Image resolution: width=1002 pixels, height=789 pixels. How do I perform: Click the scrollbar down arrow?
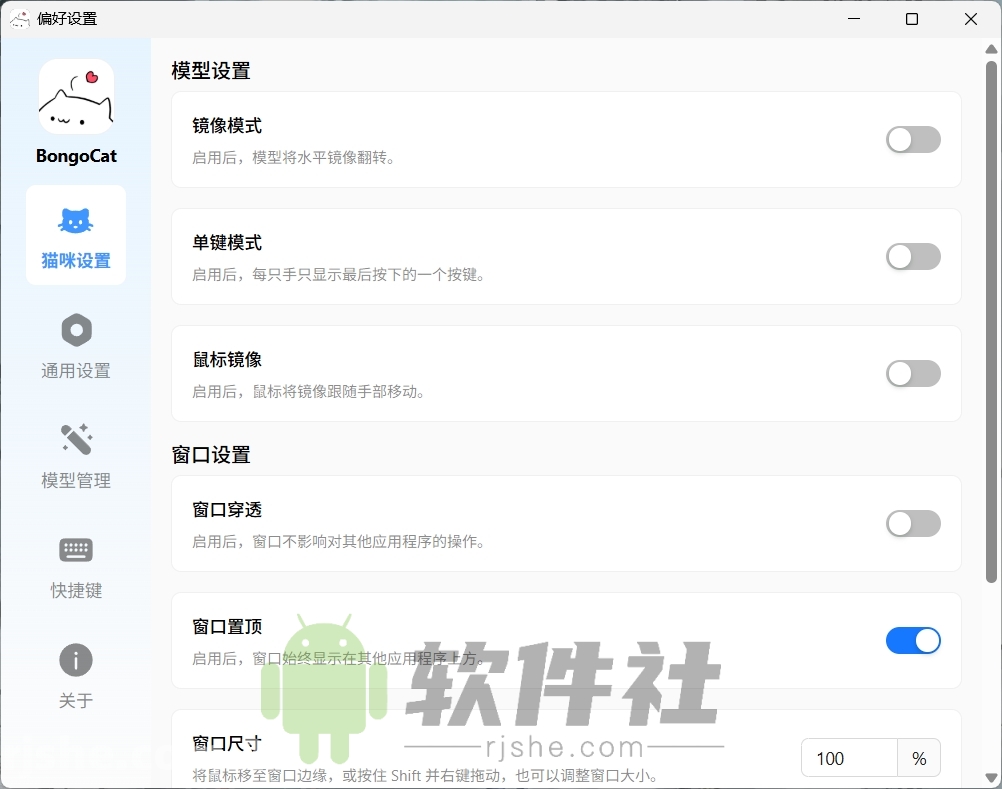coord(993,779)
